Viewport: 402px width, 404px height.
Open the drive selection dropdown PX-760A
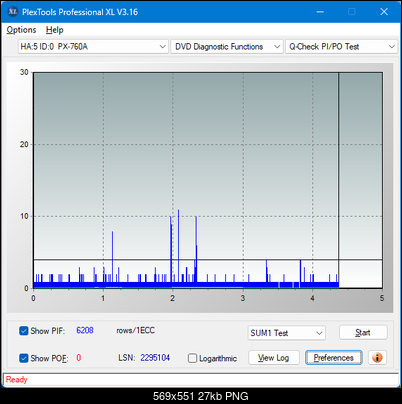click(93, 46)
